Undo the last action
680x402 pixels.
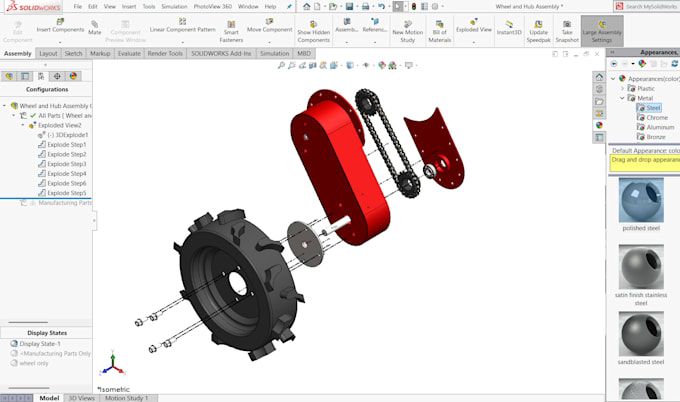[x=382, y=7]
